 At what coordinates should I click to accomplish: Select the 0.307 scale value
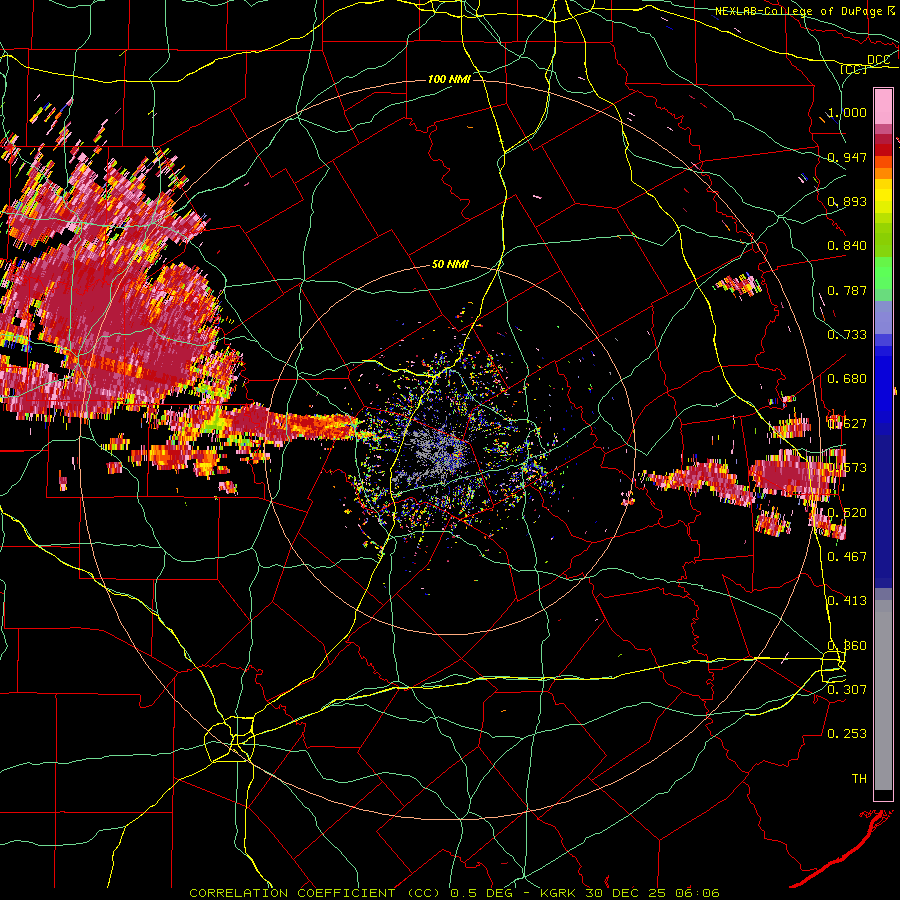[847, 689]
